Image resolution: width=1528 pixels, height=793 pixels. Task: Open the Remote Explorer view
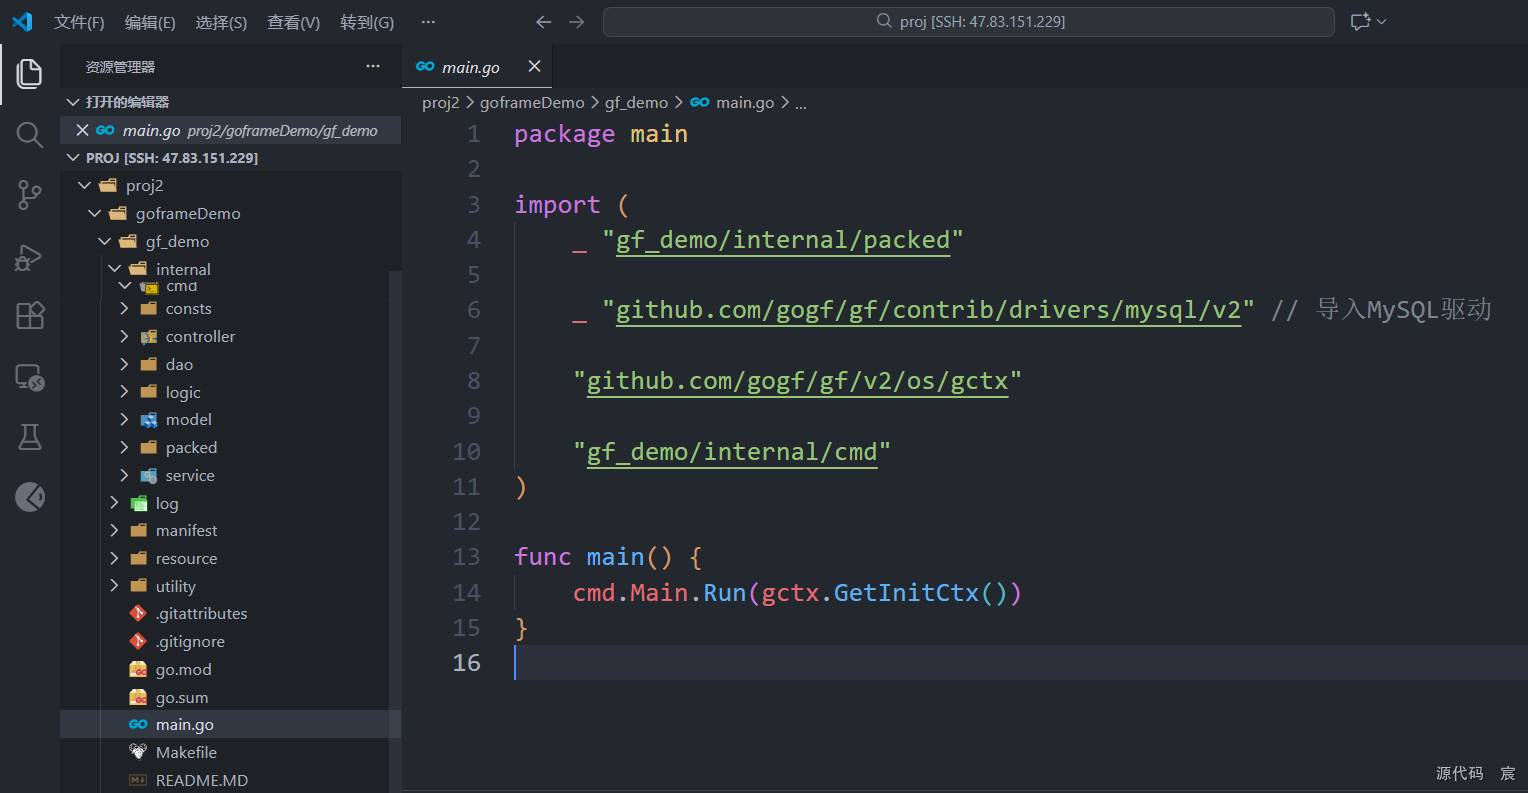point(30,377)
